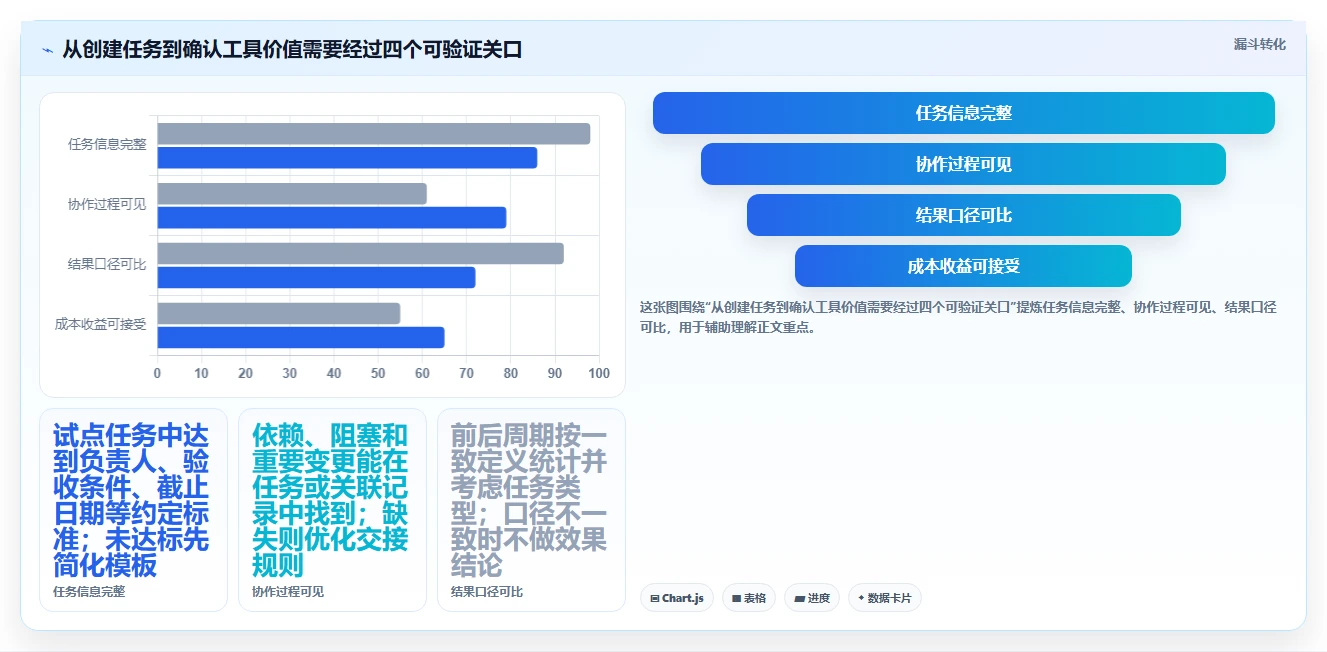Pick the blue bar for 成本收益可接受
This screenshot has height=652, width=1327.
[x=301, y=338]
